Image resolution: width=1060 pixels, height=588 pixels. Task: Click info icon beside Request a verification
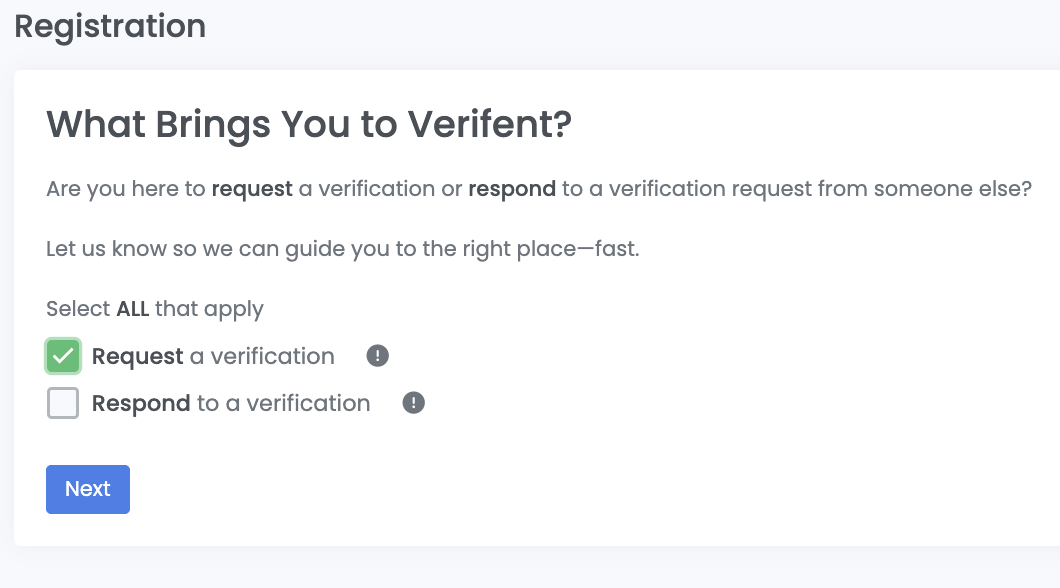(x=377, y=356)
